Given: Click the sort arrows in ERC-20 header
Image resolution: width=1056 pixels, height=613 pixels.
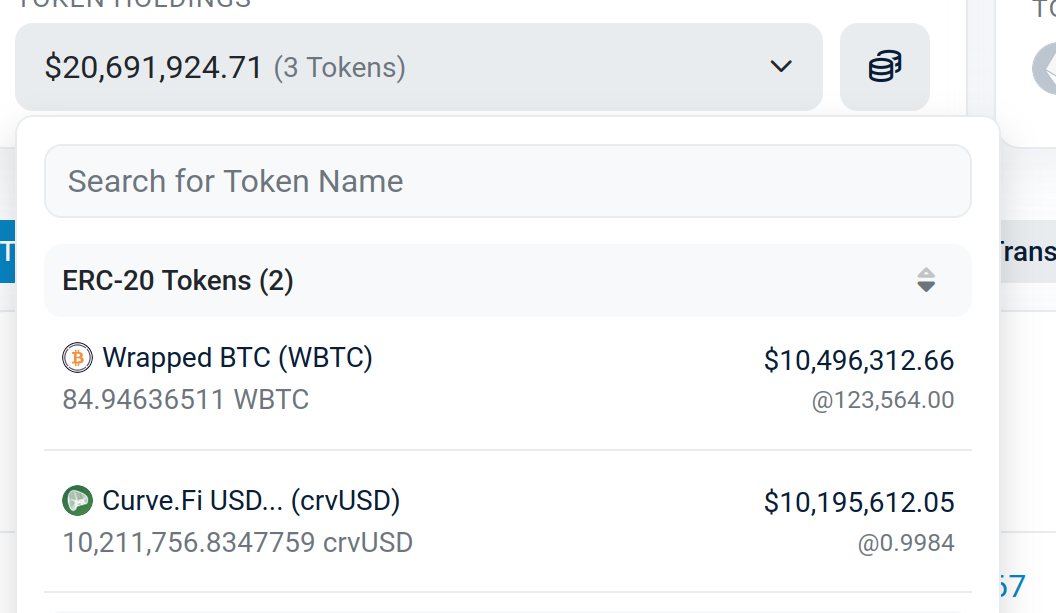Looking at the screenshot, I should (926, 280).
